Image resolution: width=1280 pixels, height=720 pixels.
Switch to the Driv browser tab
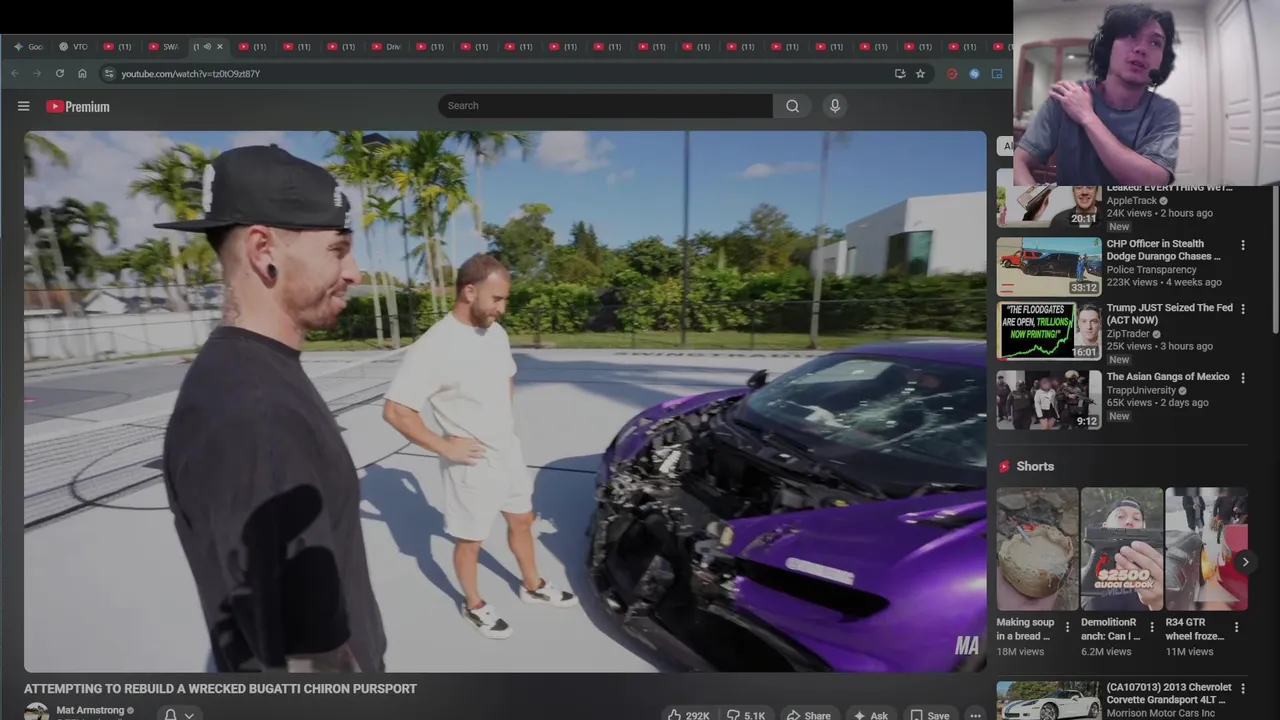coord(386,47)
